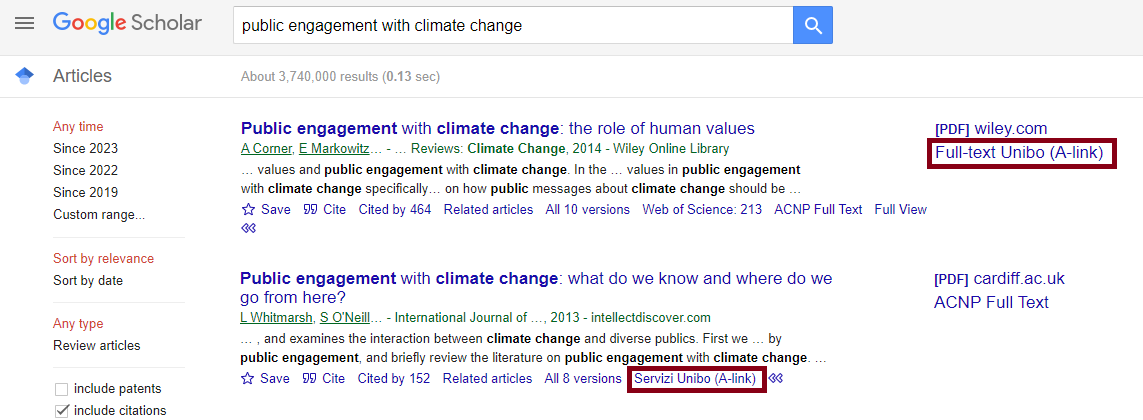
Task: Enable the include patents checkbox
Action: (x=62, y=389)
